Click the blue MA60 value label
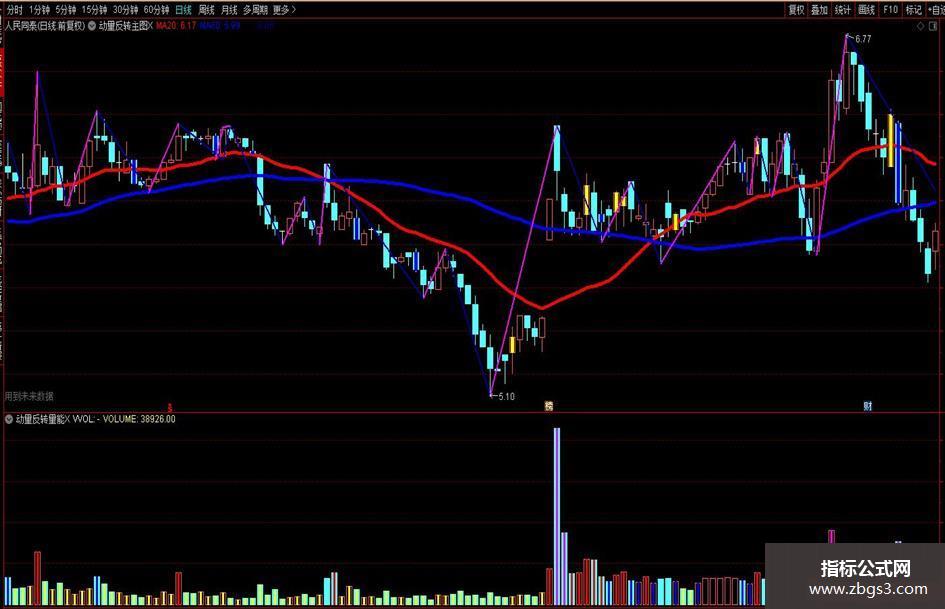945x609 pixels. 220,26
